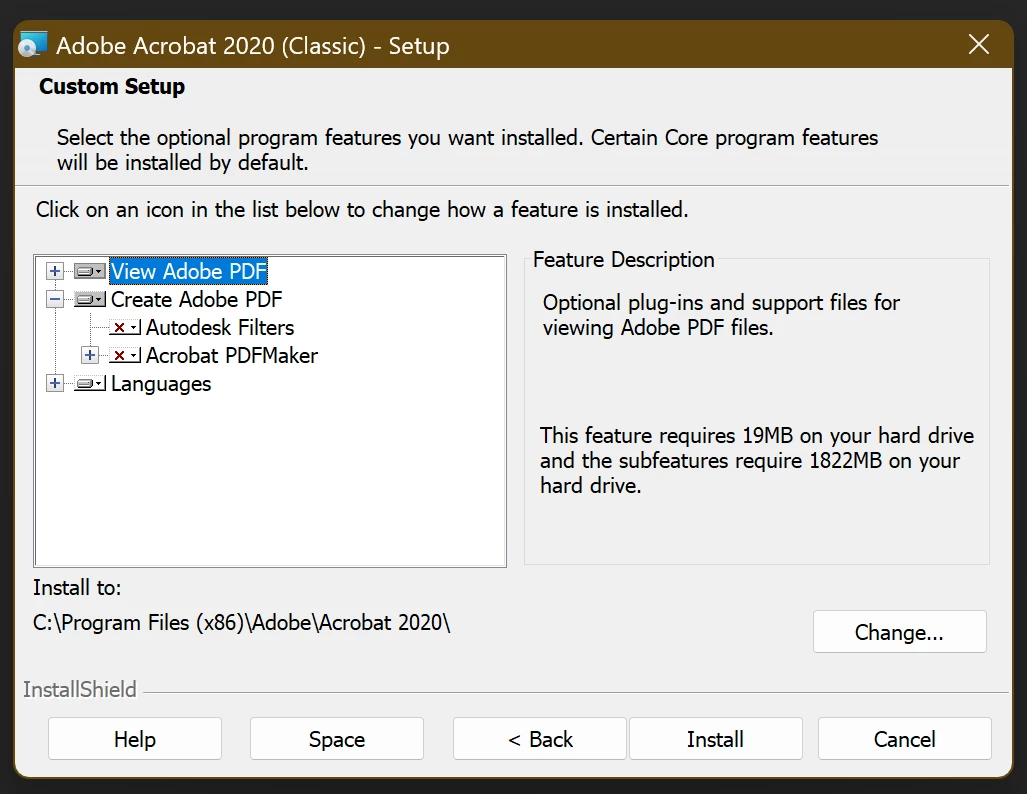Click the install path C:\Program Files (x86)\Adobe\Acrobat 2020\
Screen dimensions: 1027x794
242,622
